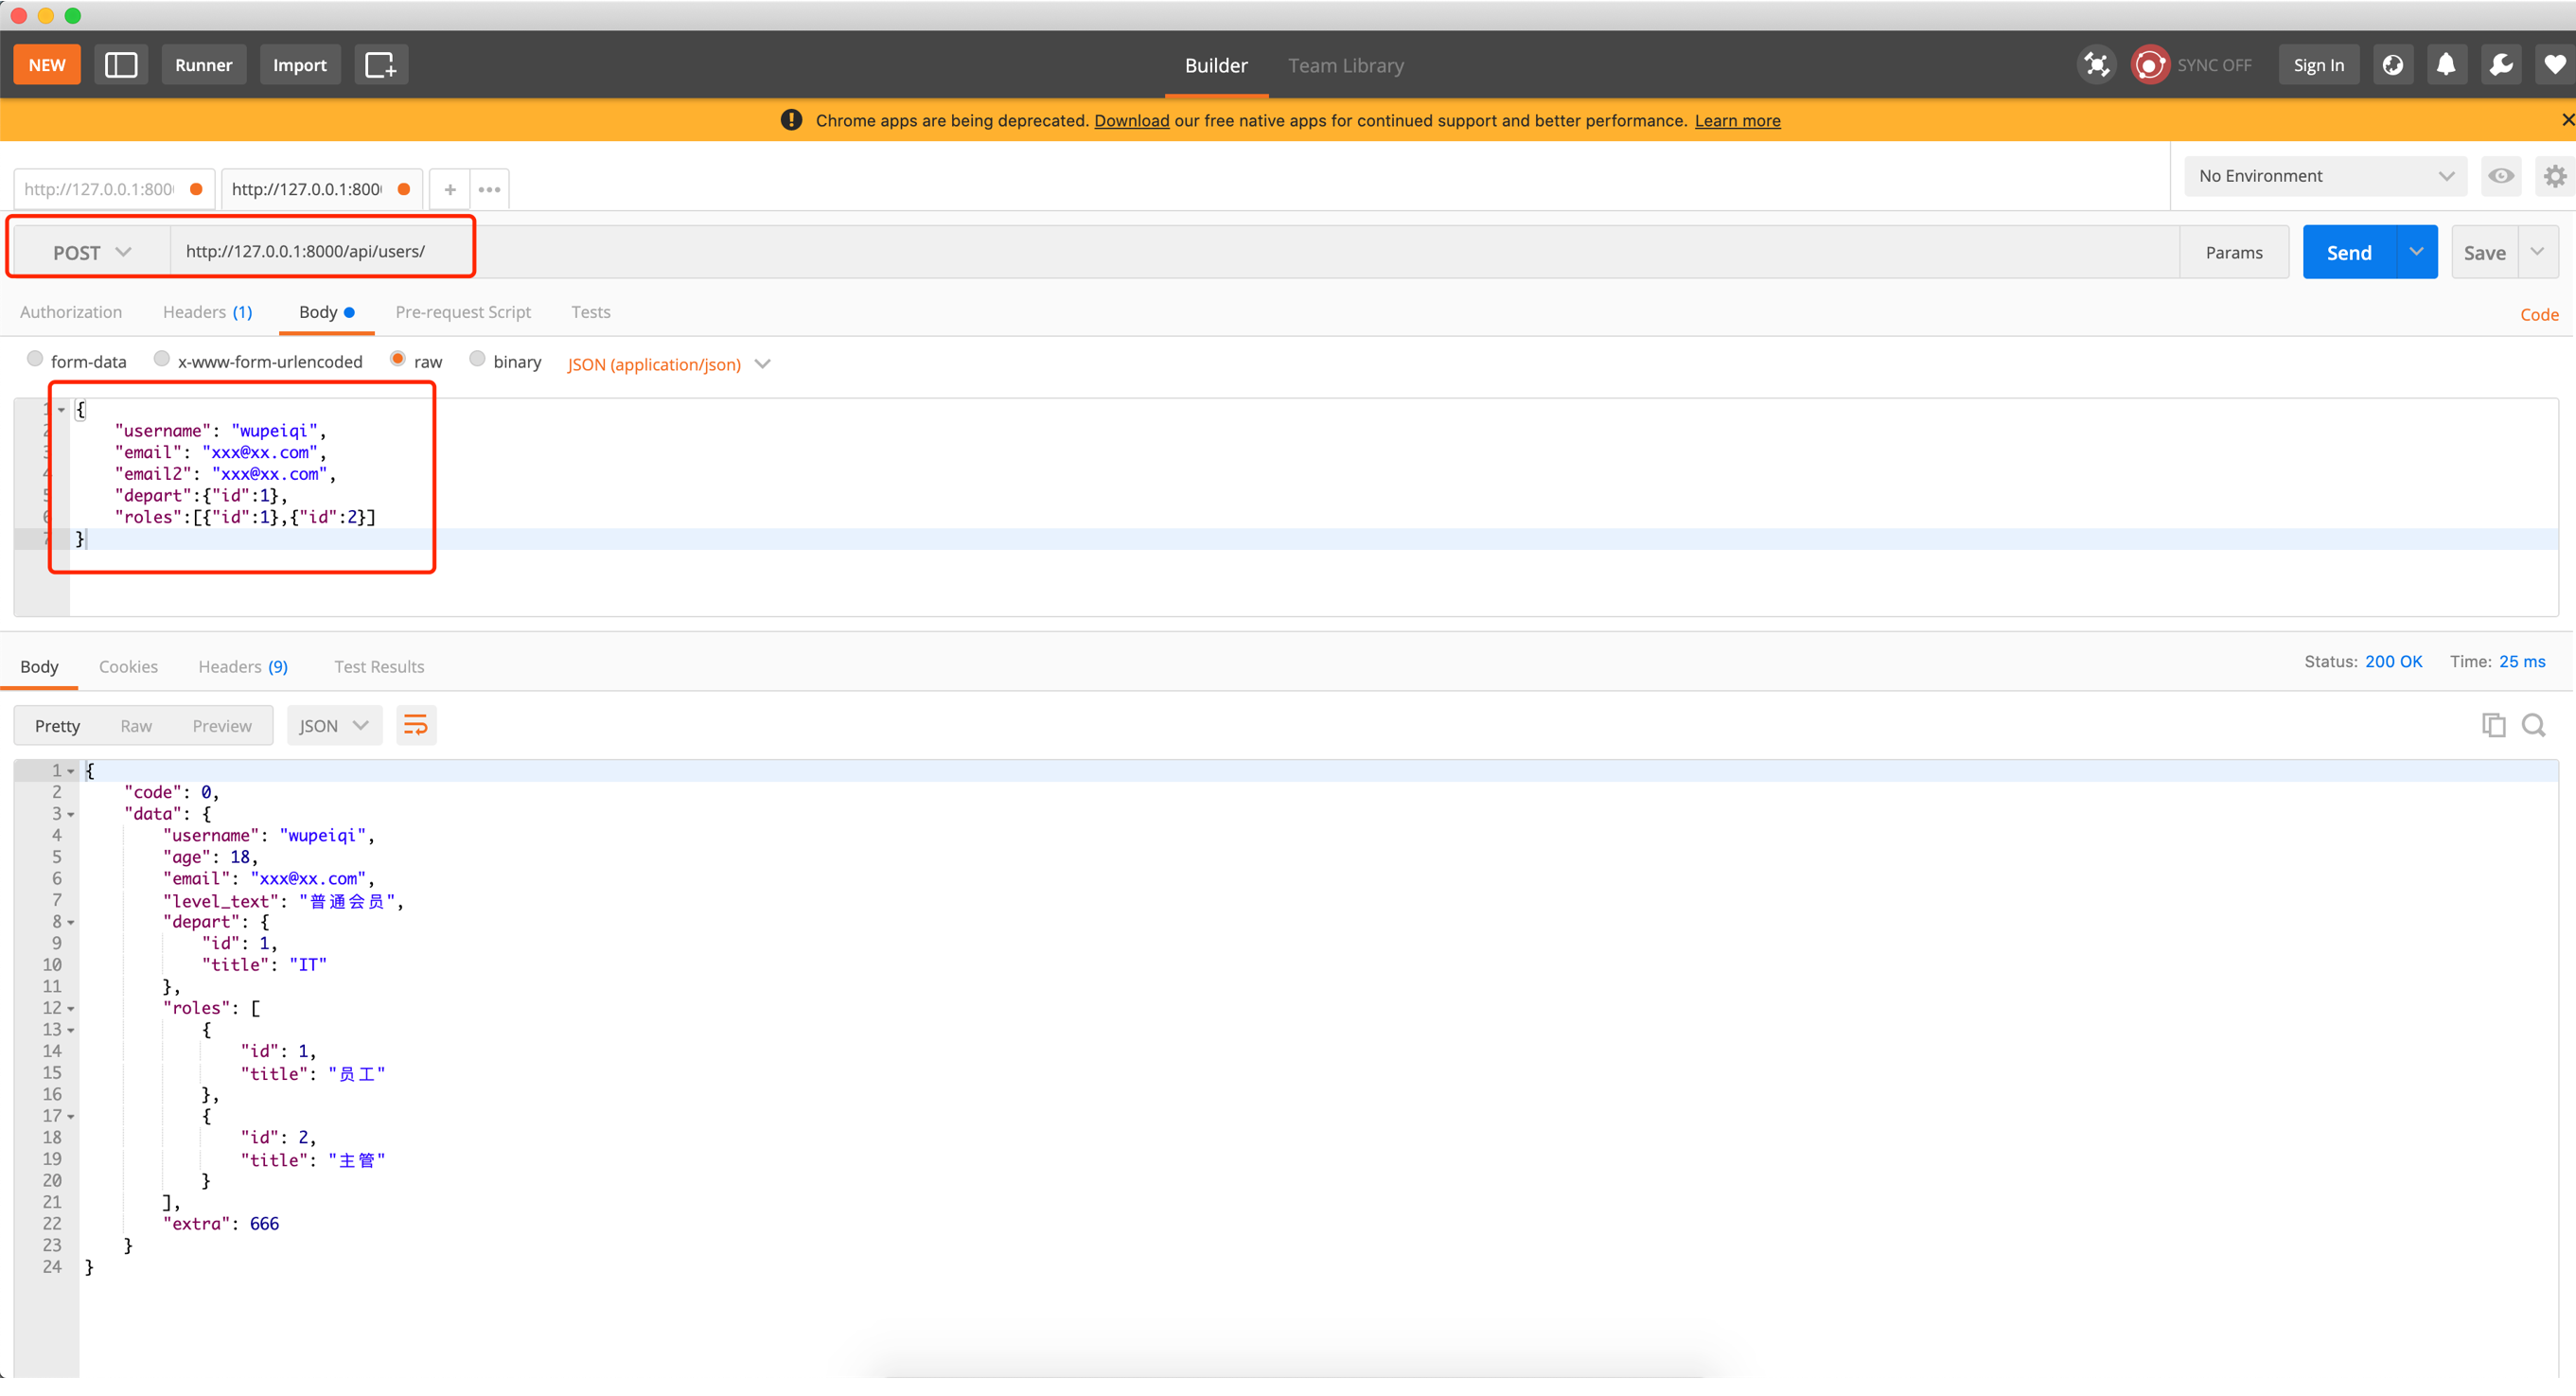Click the heart icon in header
Screen dimensions: 2576x1396
pos(2555,65)
